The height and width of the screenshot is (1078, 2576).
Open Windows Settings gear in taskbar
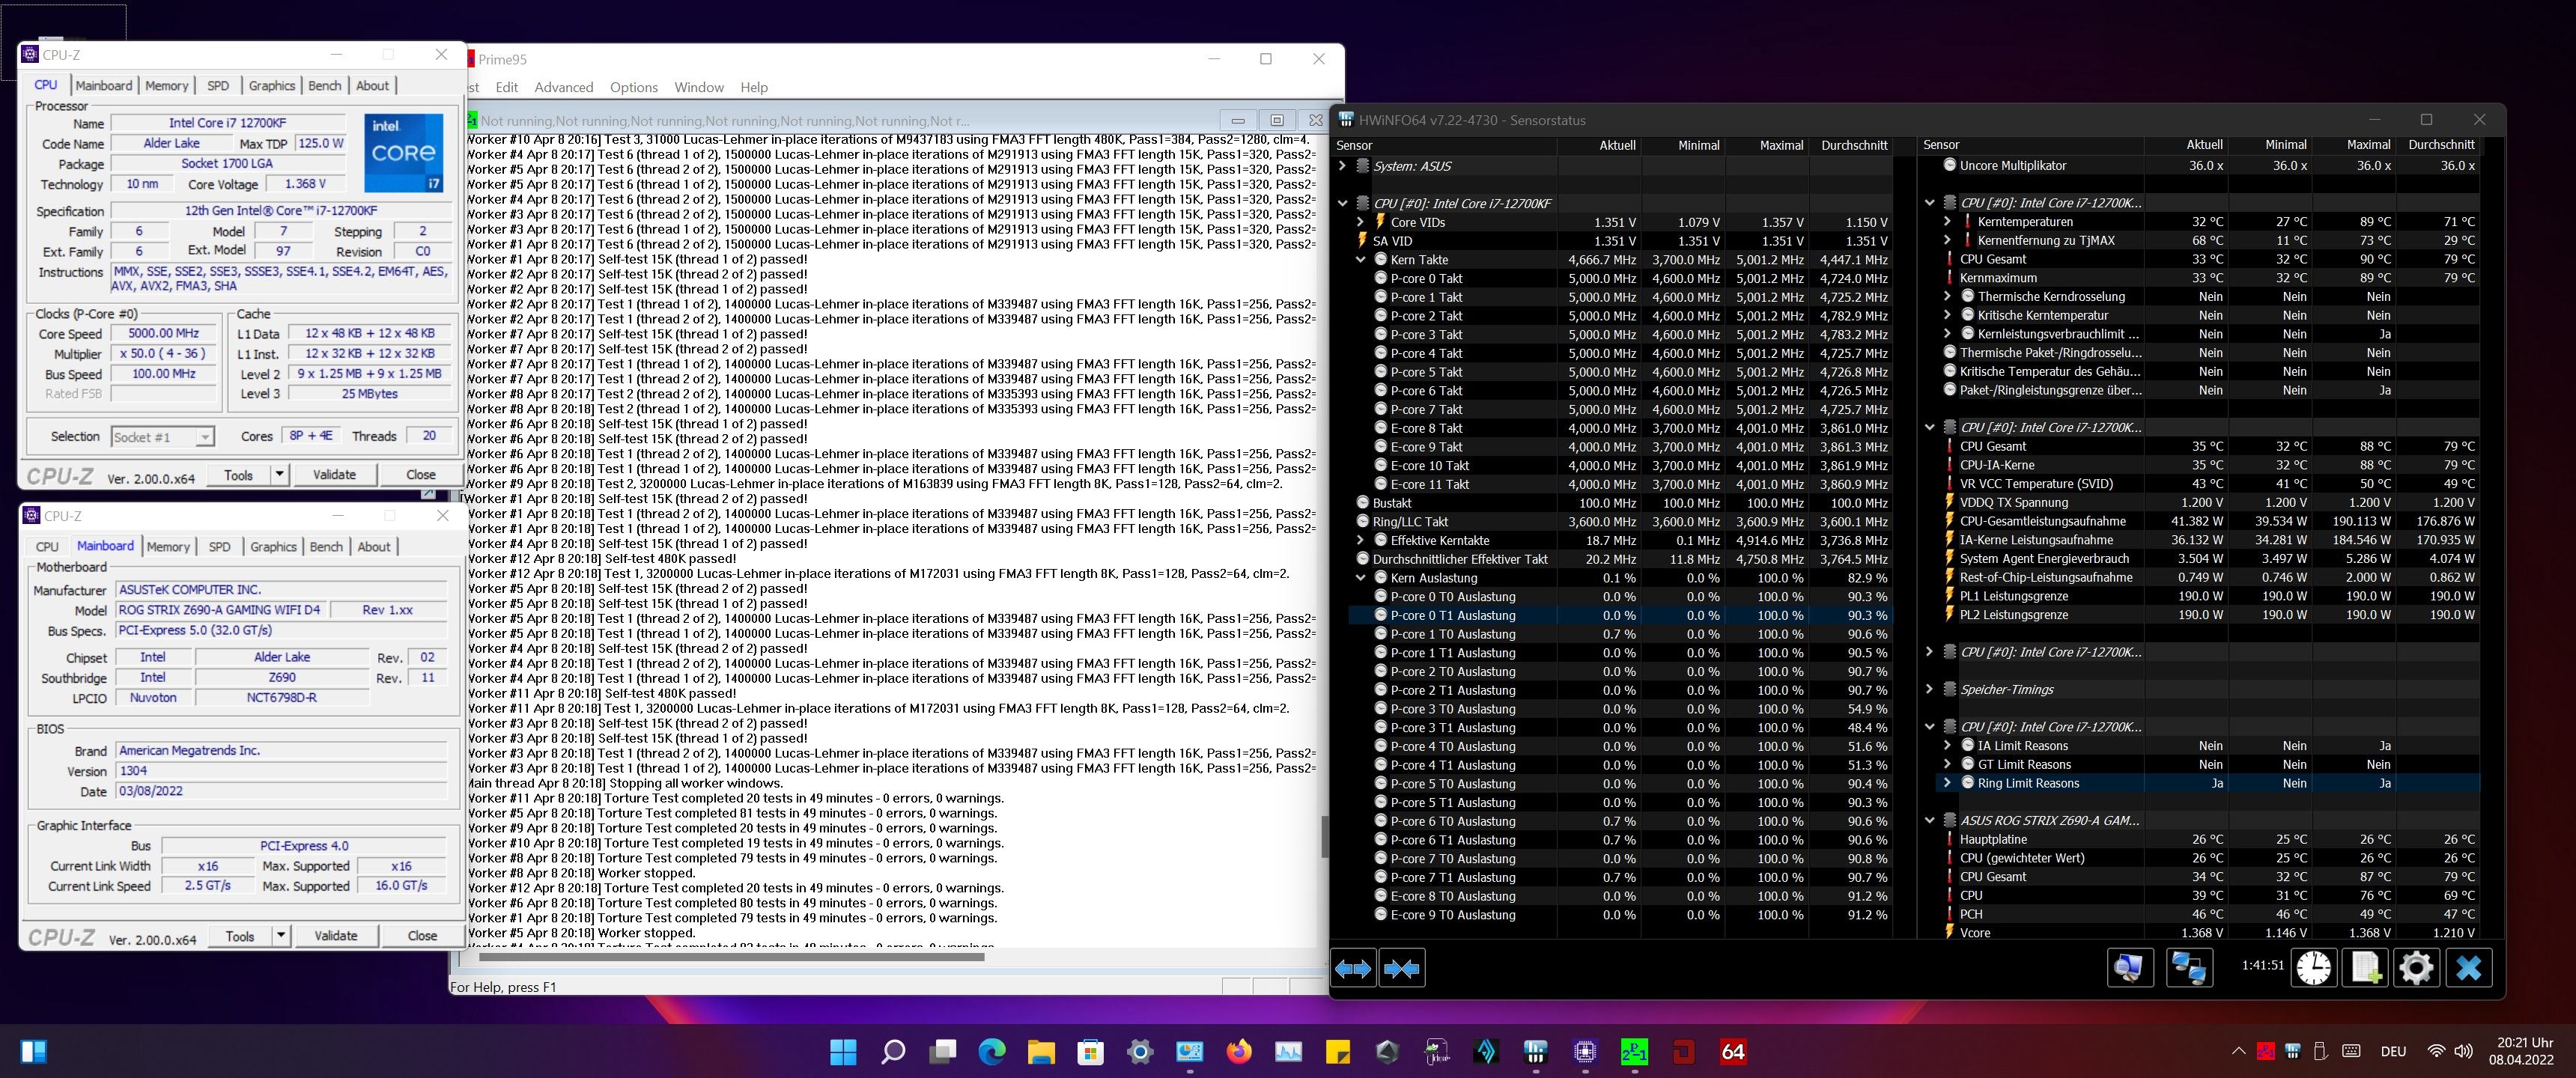[1140, 1051]
